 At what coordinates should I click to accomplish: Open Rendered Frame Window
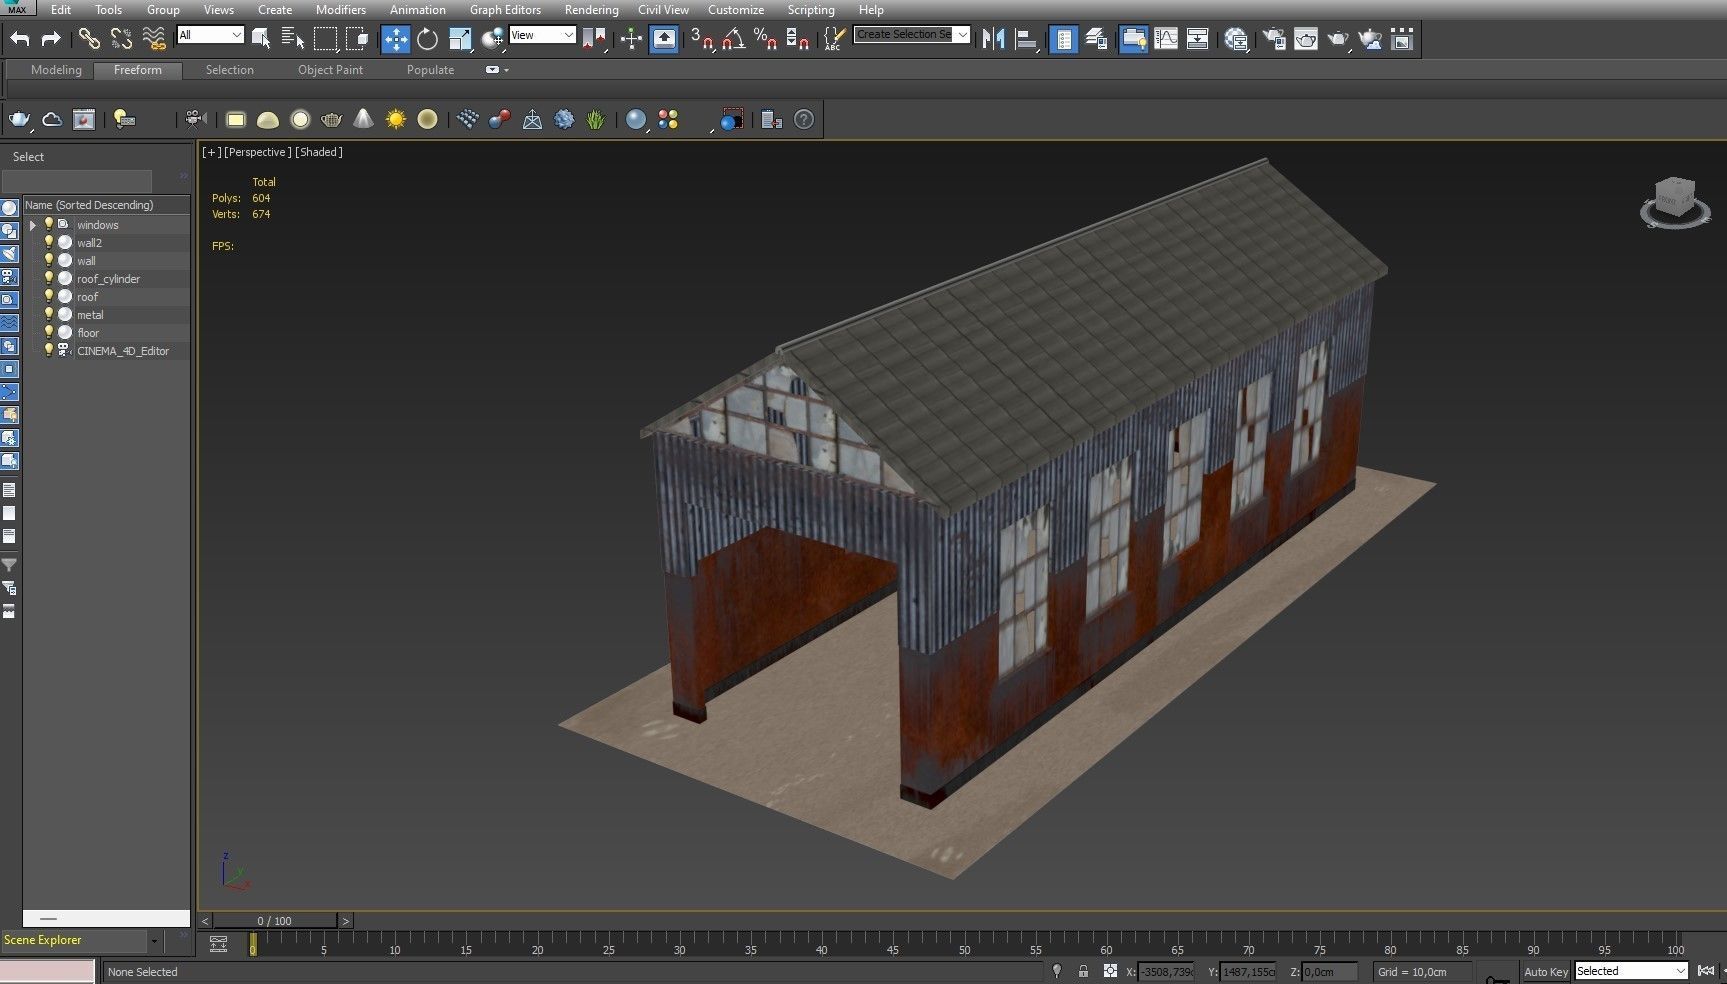tap(1306, 39)
